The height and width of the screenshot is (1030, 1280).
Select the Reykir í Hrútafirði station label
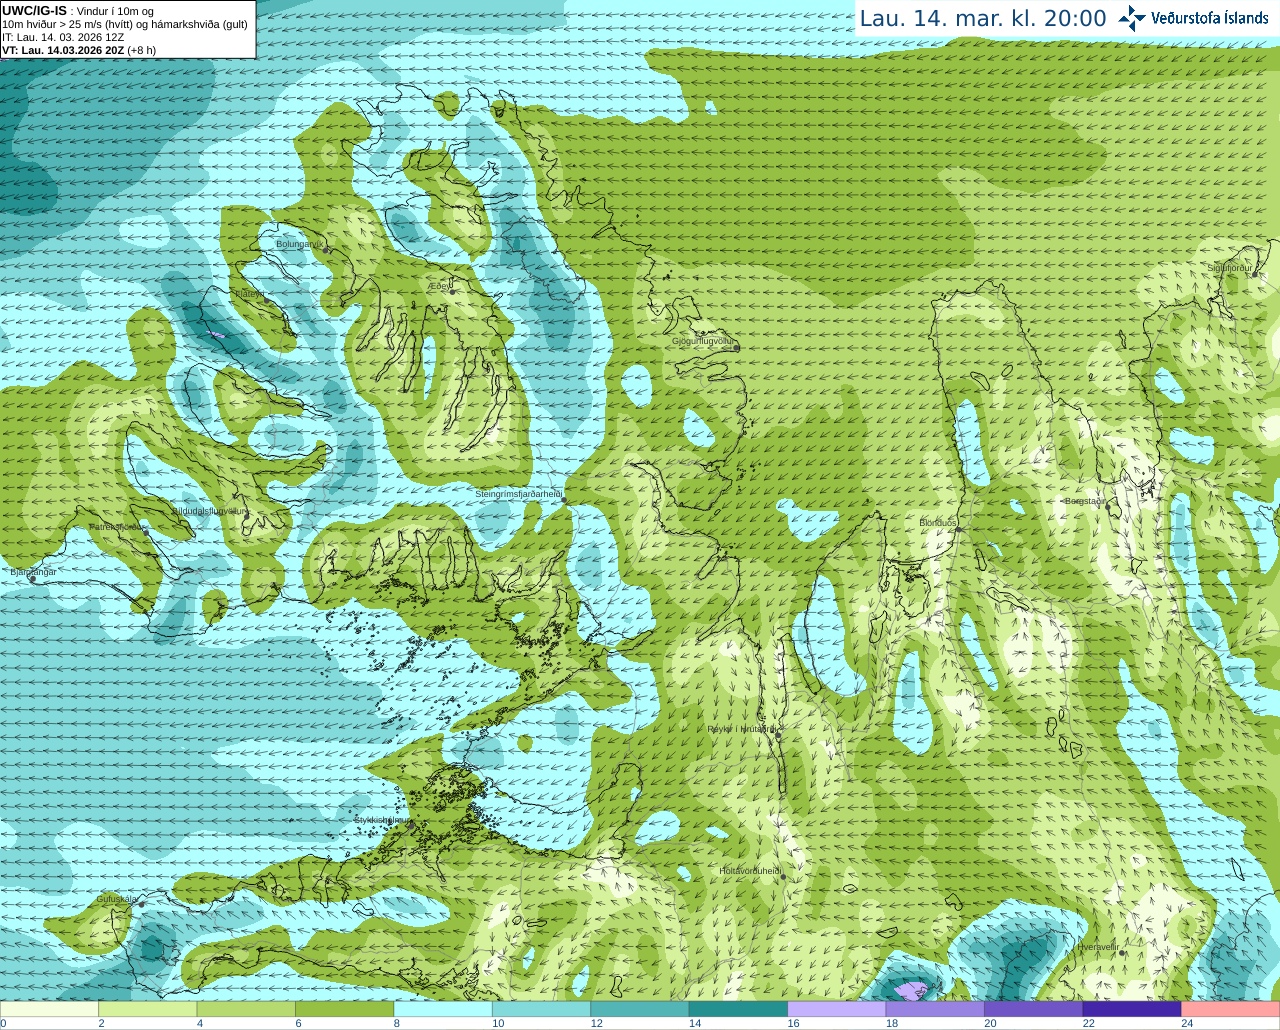[742, 729]
